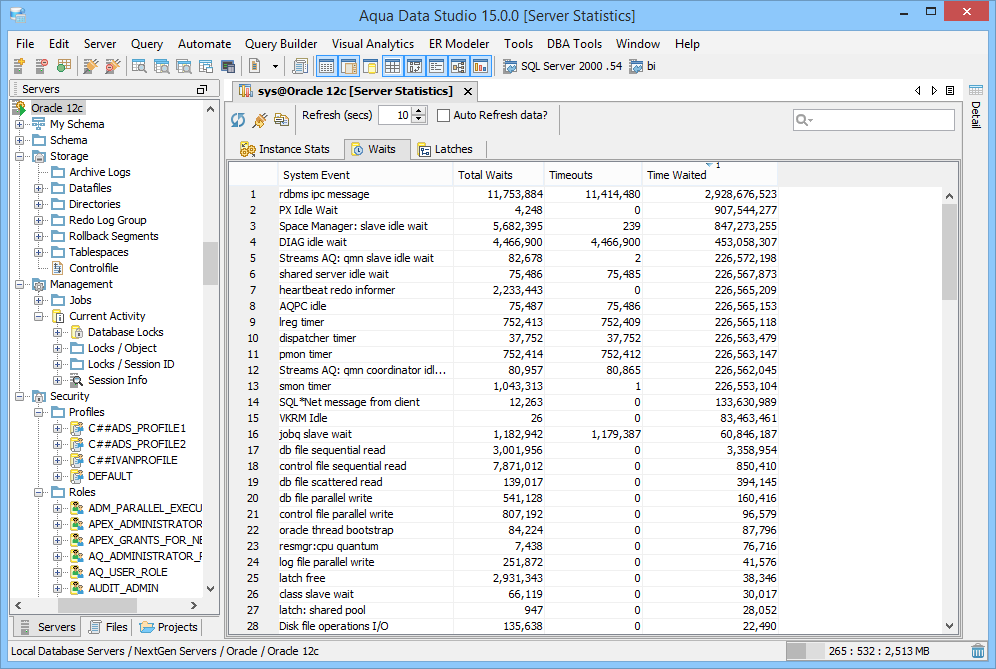The width and height of the screenshot is (996, 669).
Task: Open the first Query Analyzer toolbar icon
Action: (x=139, y=66)
